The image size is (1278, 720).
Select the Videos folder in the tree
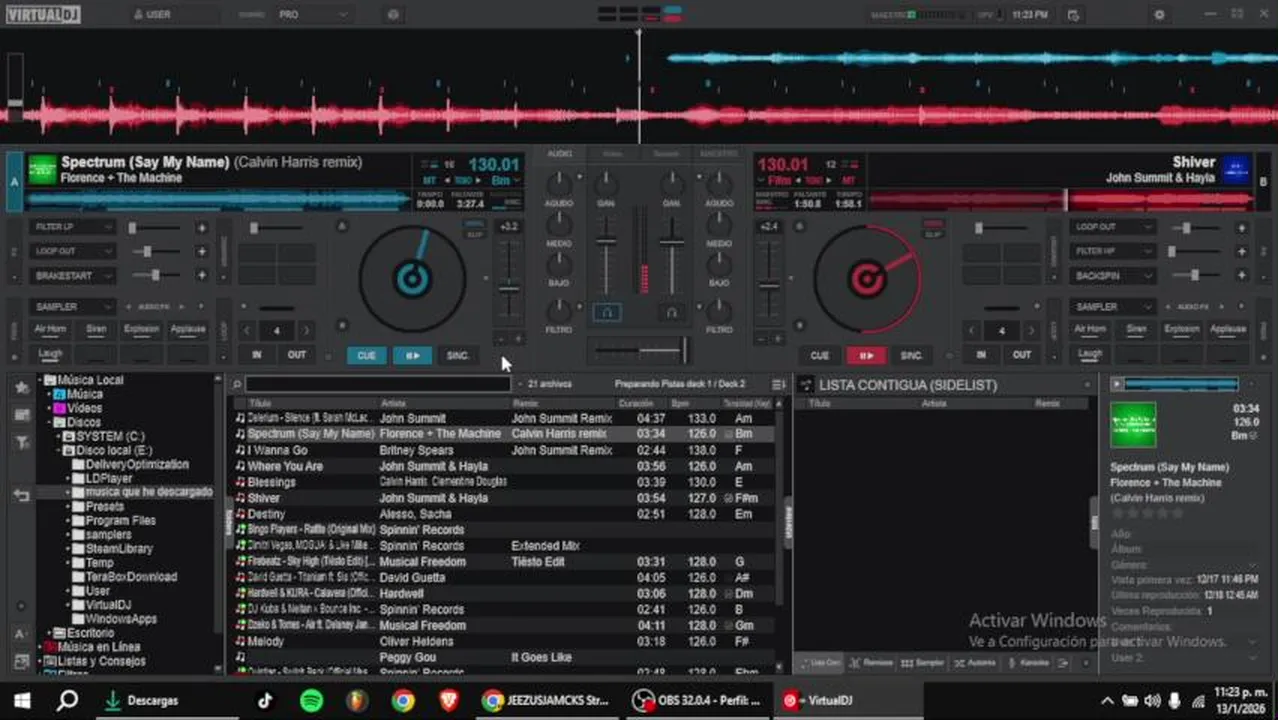point(85,408)
